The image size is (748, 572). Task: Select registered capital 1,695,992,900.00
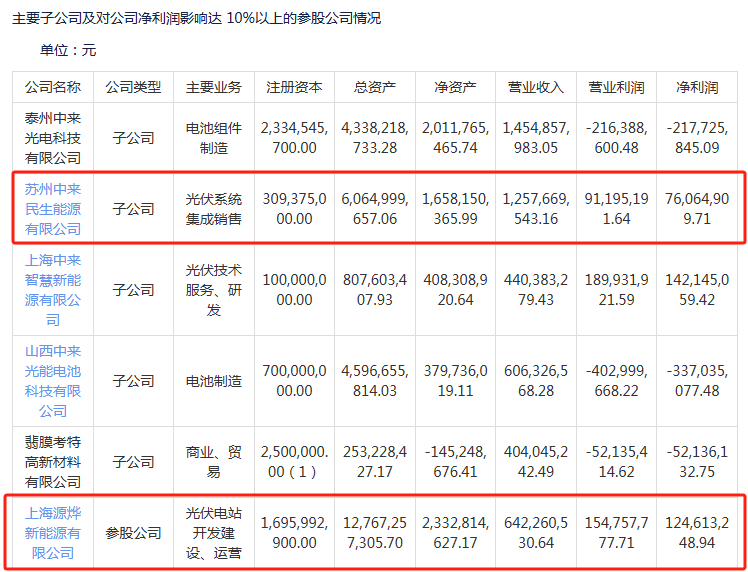294,533
